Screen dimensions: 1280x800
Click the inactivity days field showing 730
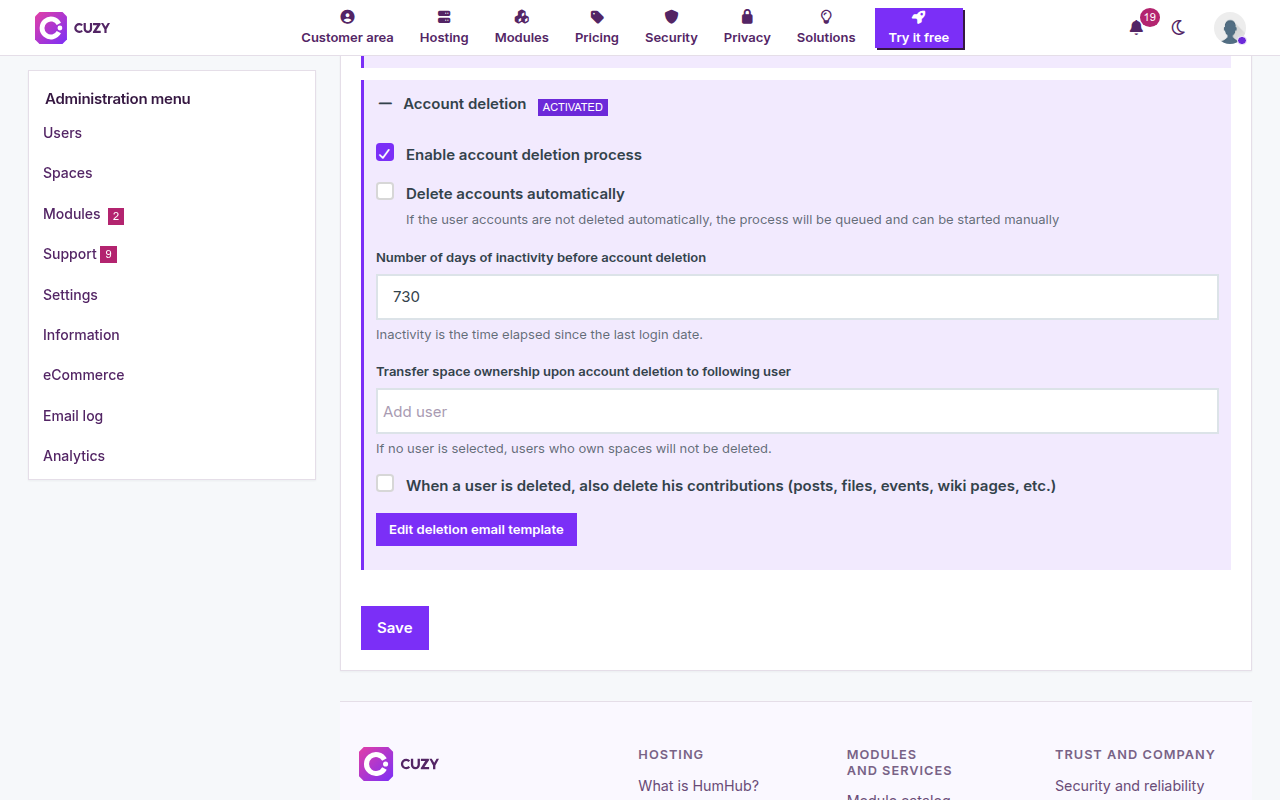pos(797,297)
